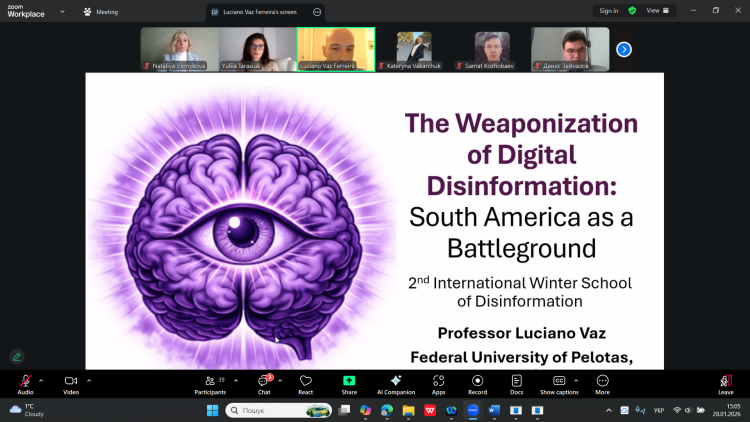Screen dimensions: 750x422
Task: Leave the meeting
Action: pyautogui.click(x=725, y=383)
